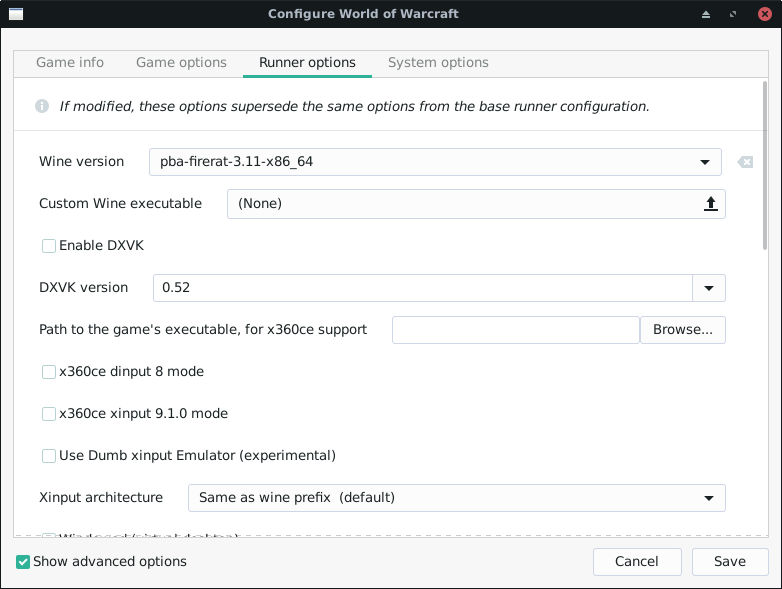782x589 pixels.
Task: Toggle x360ce xinput 9.1.0 mode
Action: click(49, 414)
